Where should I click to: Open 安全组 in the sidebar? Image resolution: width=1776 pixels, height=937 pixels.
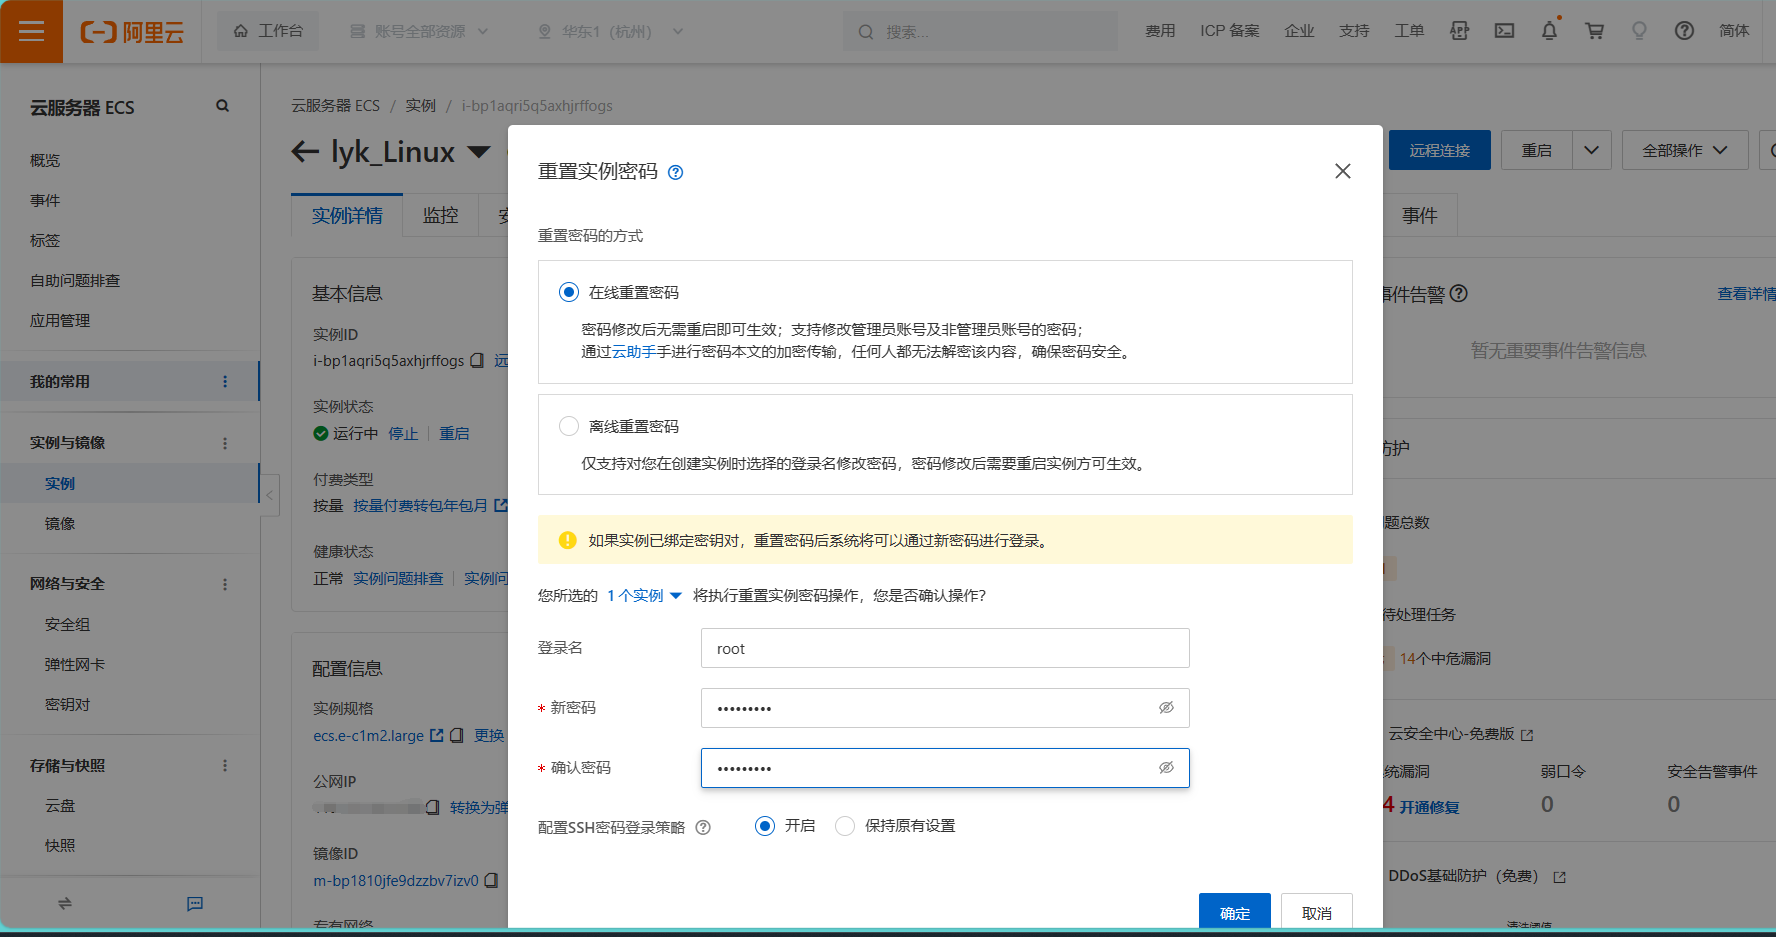(x=67, y=624)
